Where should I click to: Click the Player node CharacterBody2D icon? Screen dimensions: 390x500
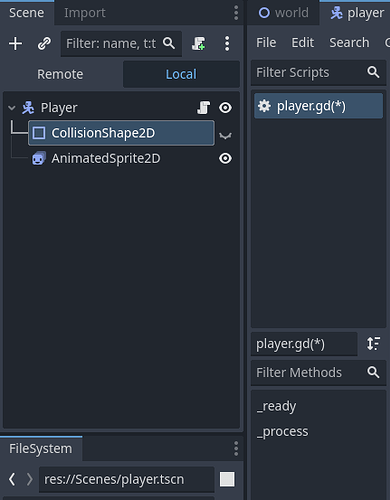28,108
